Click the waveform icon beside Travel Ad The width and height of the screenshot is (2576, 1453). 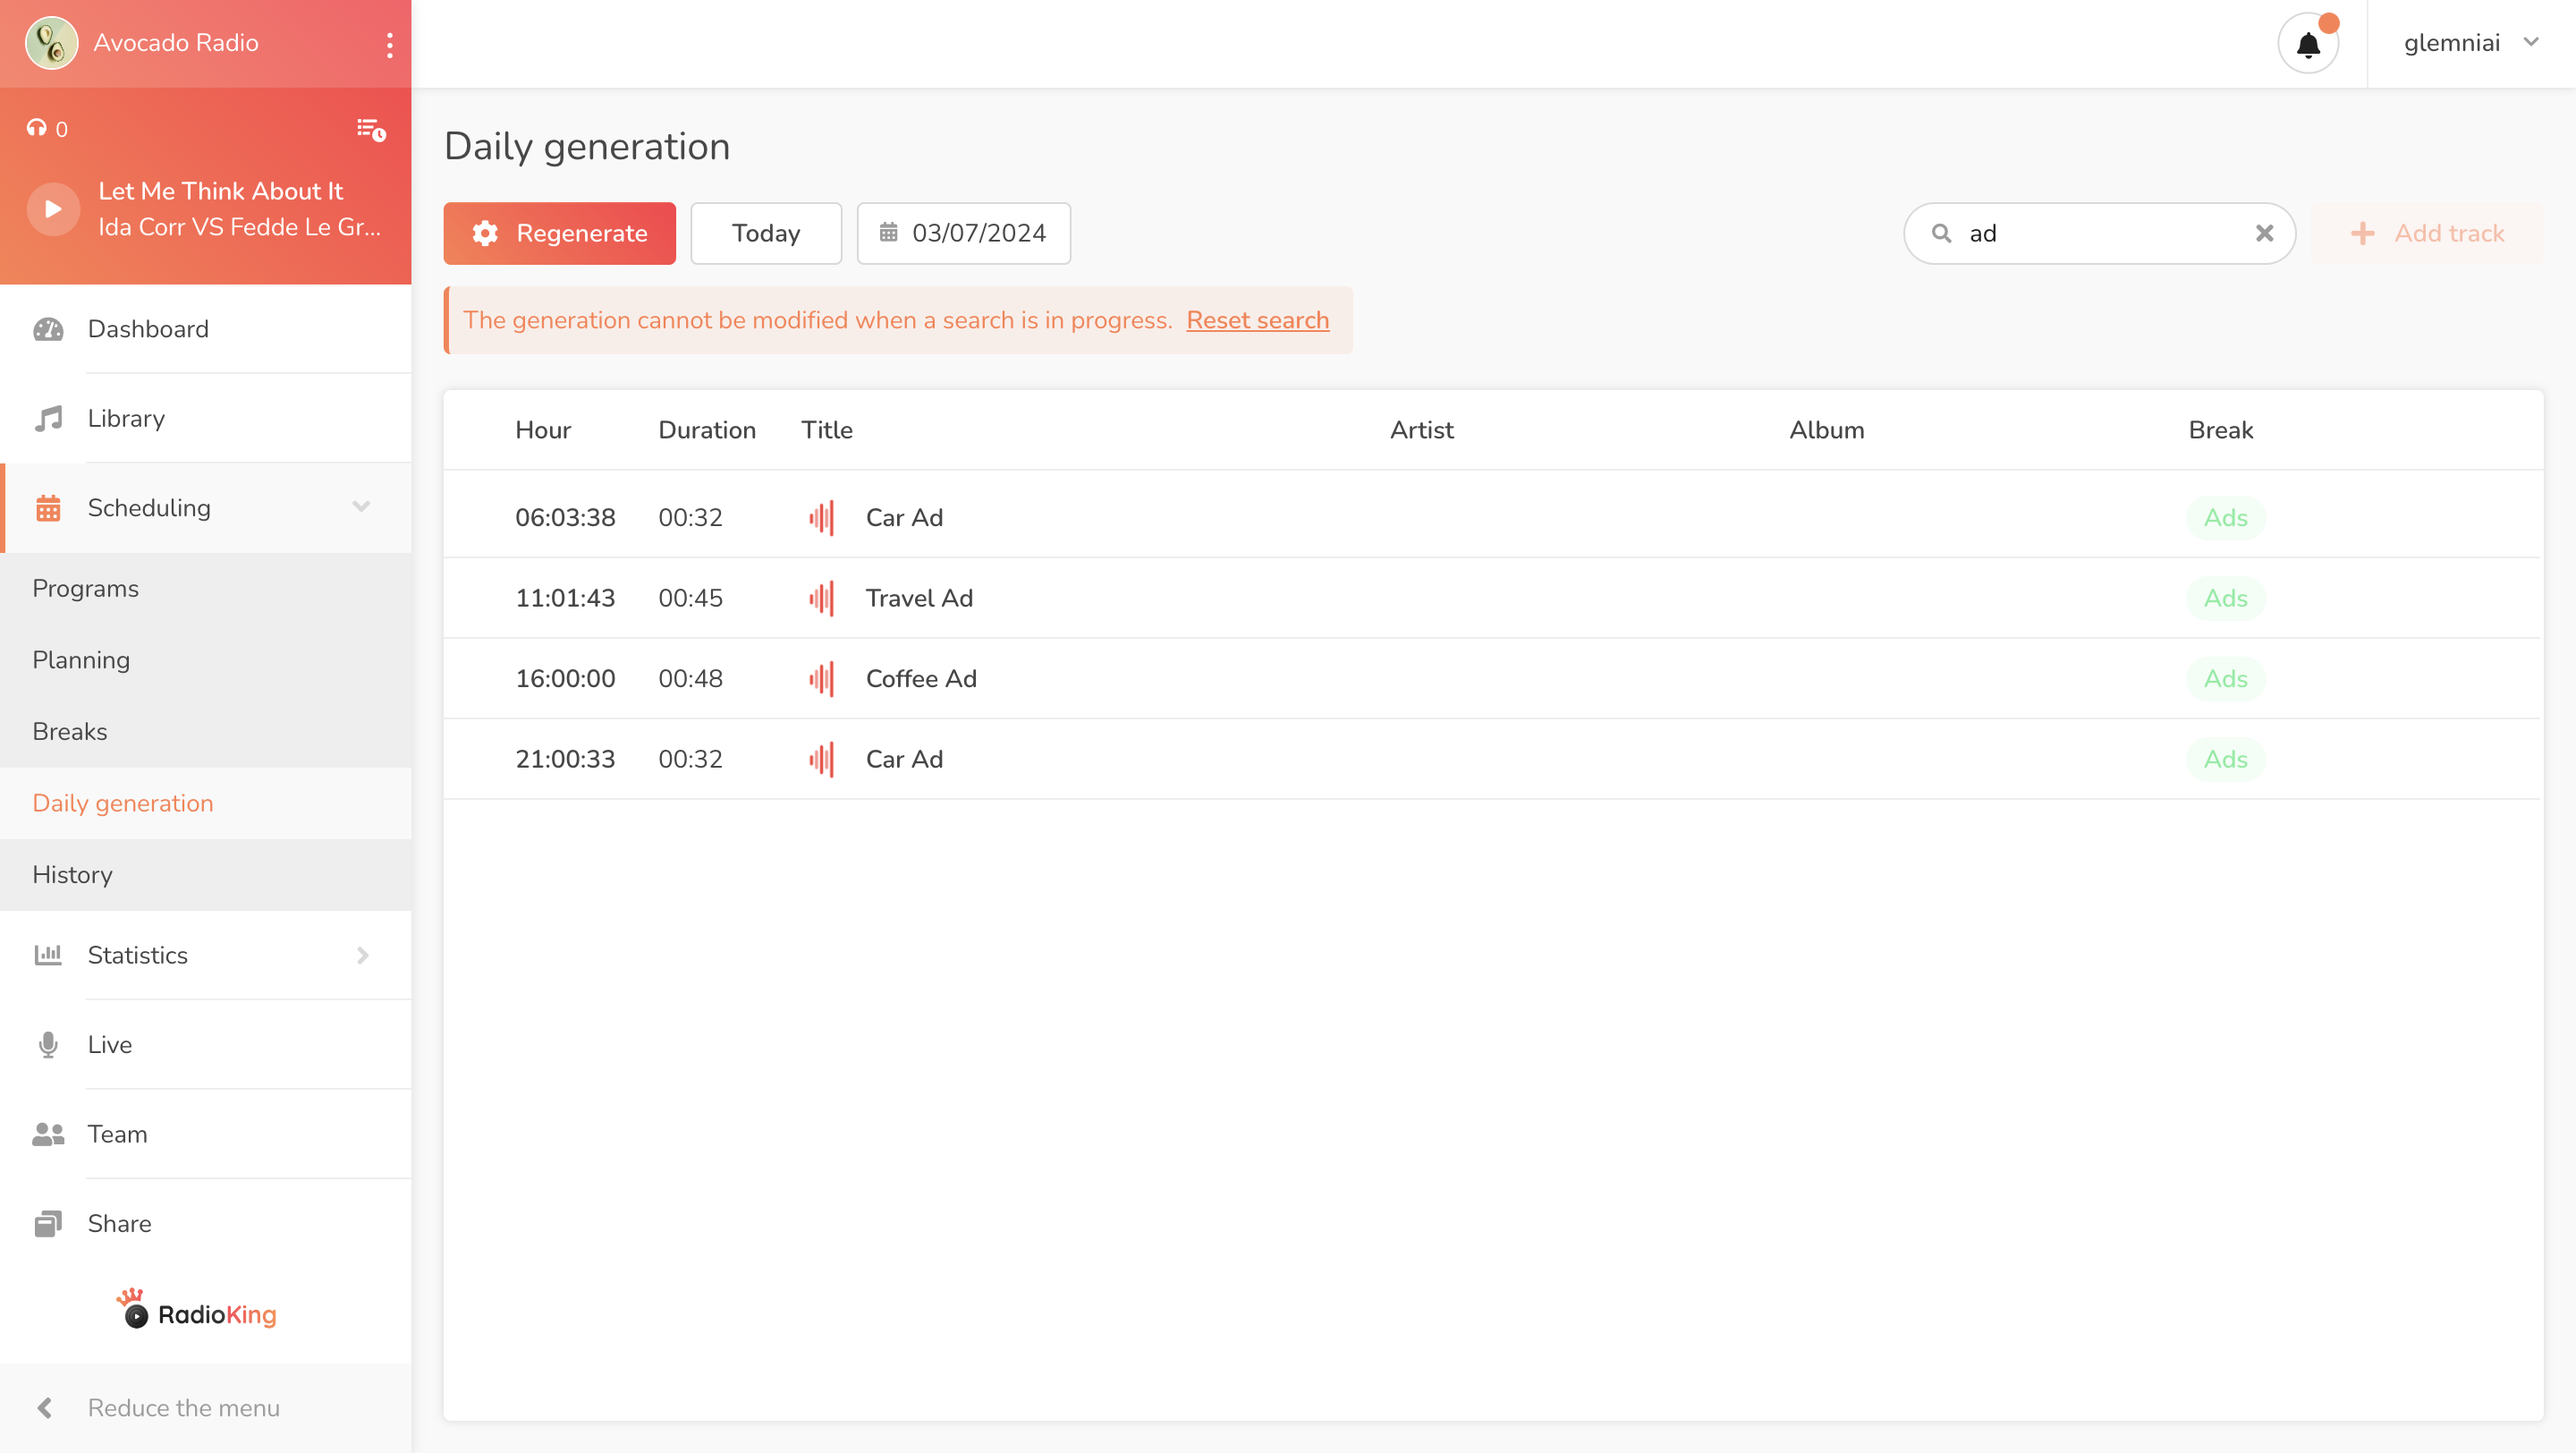(821, 598)
